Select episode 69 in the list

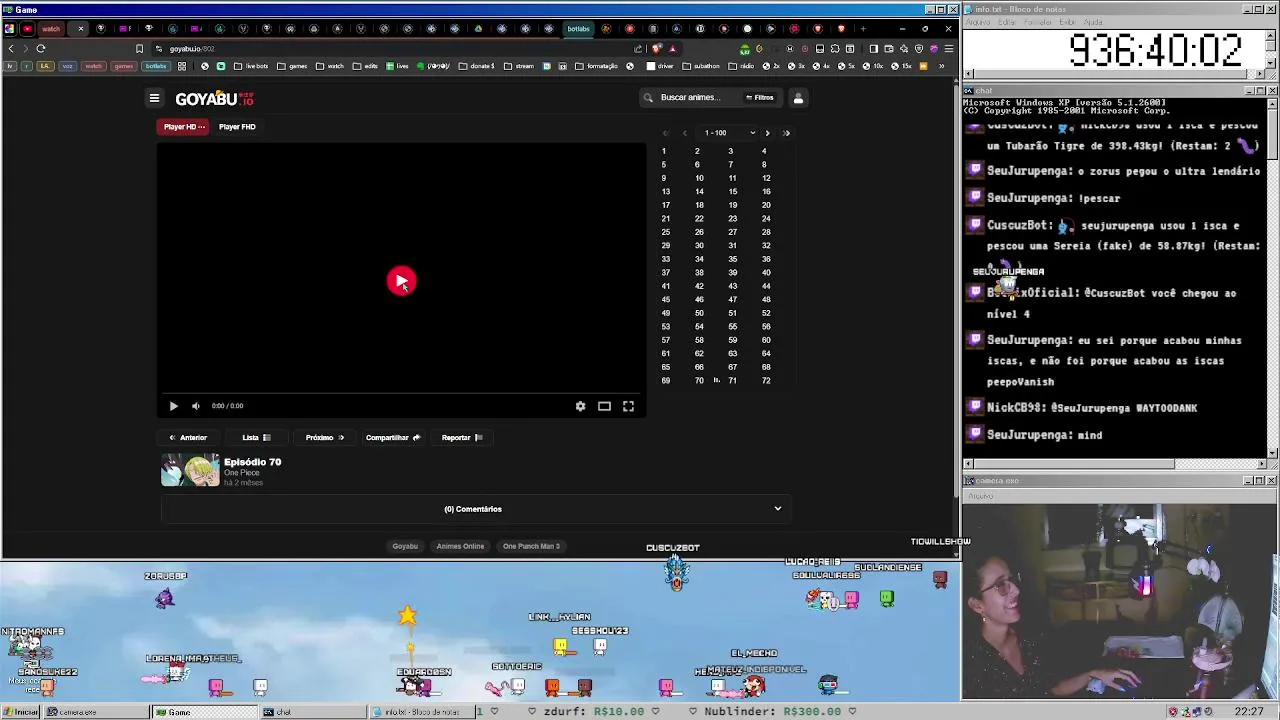665,381
